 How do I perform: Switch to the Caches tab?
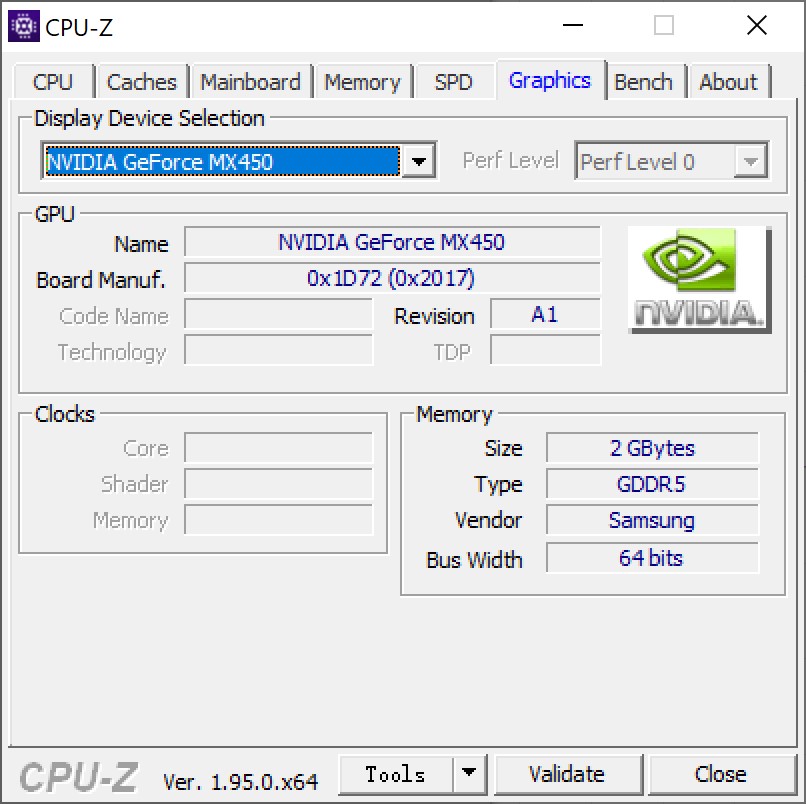coord(142,82)
